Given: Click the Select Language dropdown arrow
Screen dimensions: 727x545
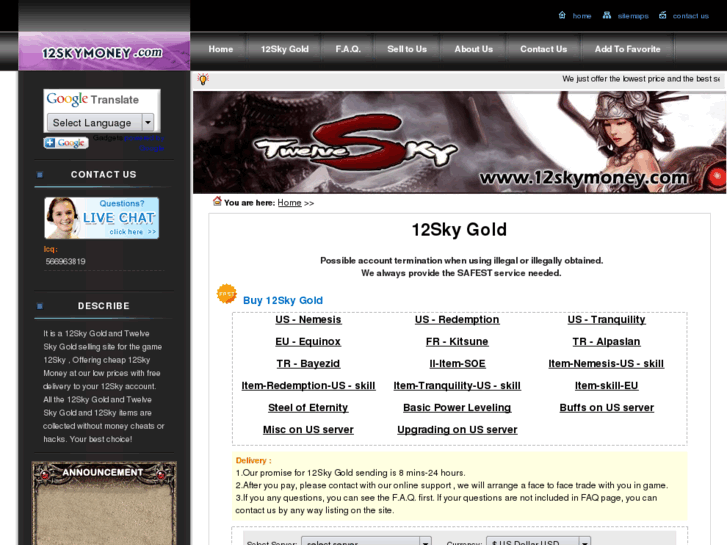Looking at the screenshot, I should coord(148,123).
